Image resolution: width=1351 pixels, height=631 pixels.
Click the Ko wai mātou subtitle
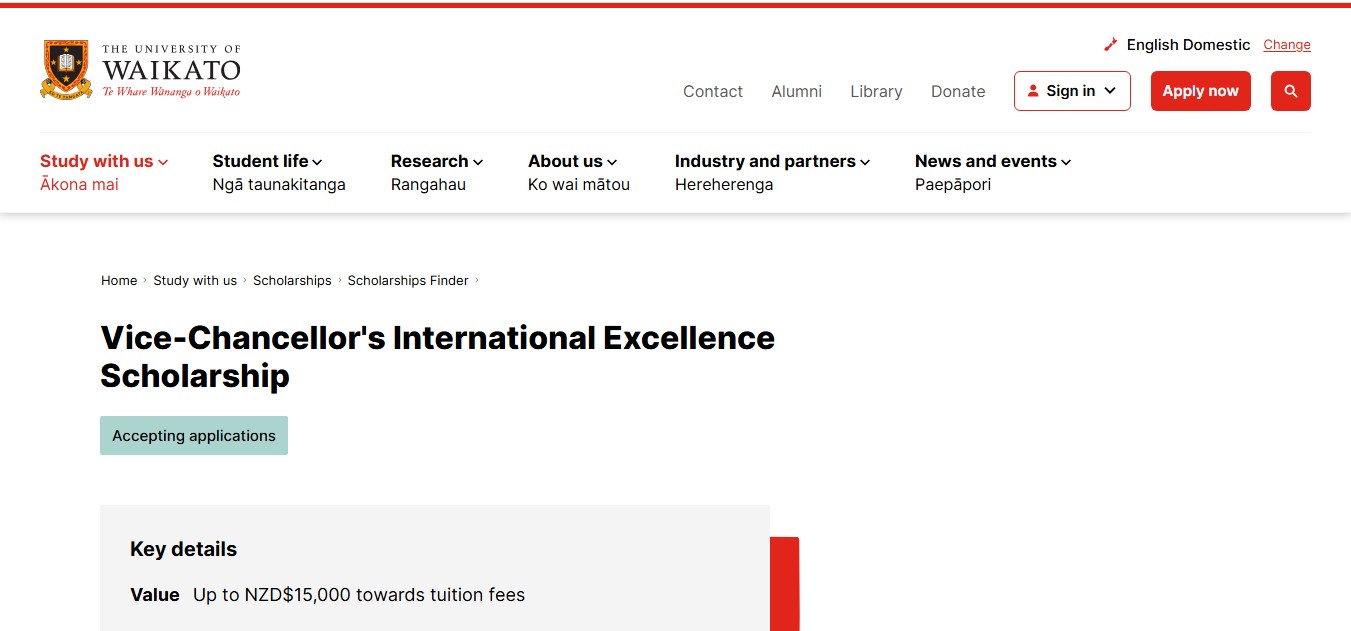pos(579,184)
